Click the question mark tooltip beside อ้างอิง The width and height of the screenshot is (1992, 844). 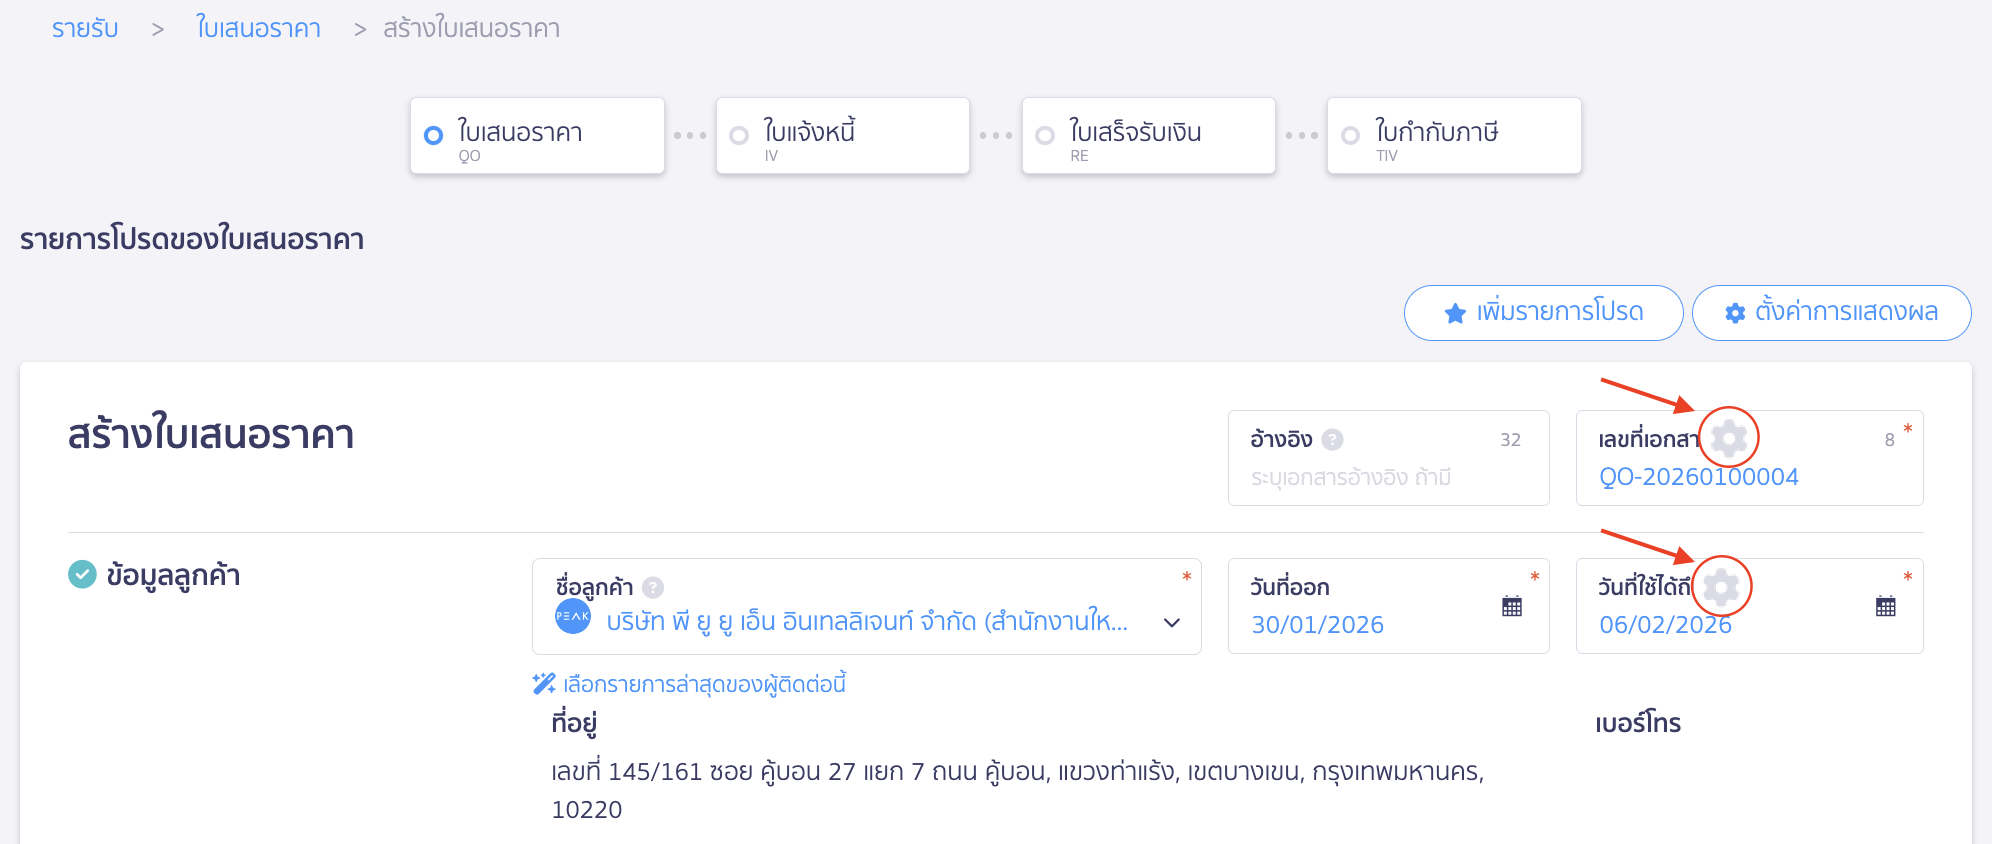pos(1333,438)
